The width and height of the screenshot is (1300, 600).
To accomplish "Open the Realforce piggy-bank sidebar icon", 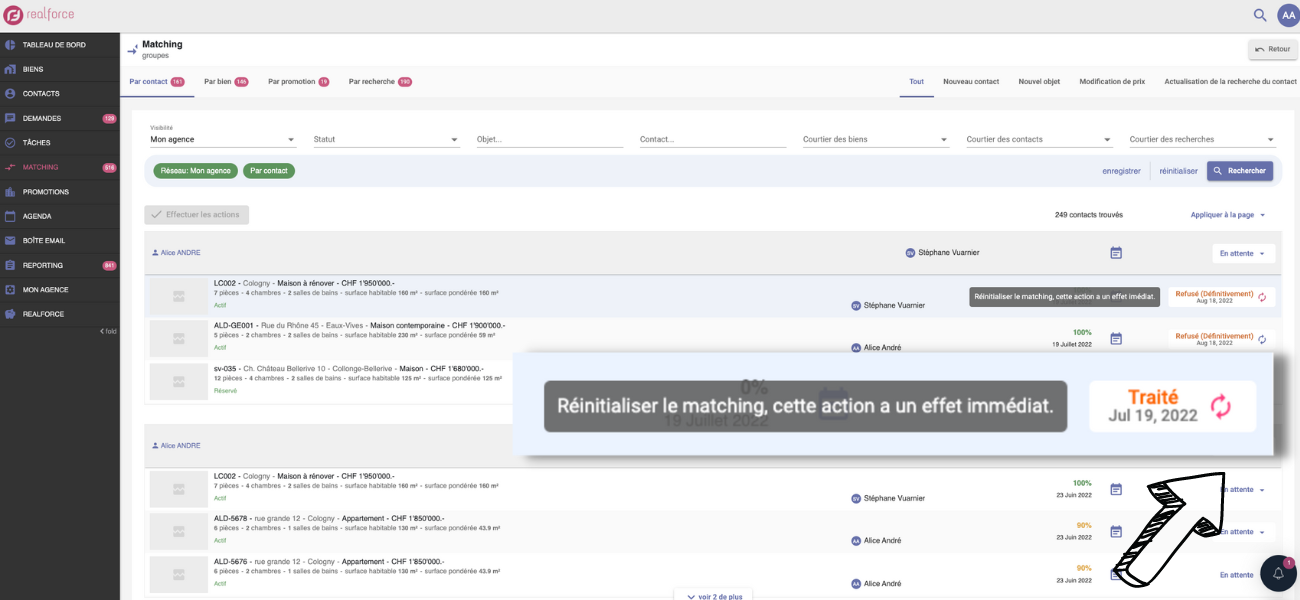I will 10,314.
